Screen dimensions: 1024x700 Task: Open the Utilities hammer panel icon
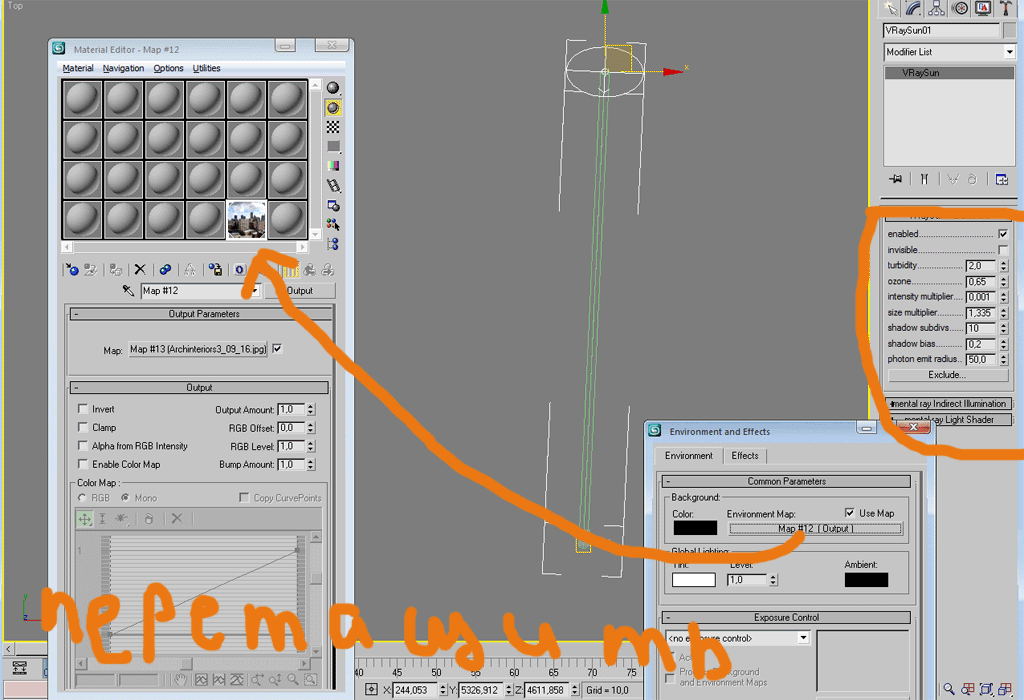pyautogui.click(x=1005, y=8)
